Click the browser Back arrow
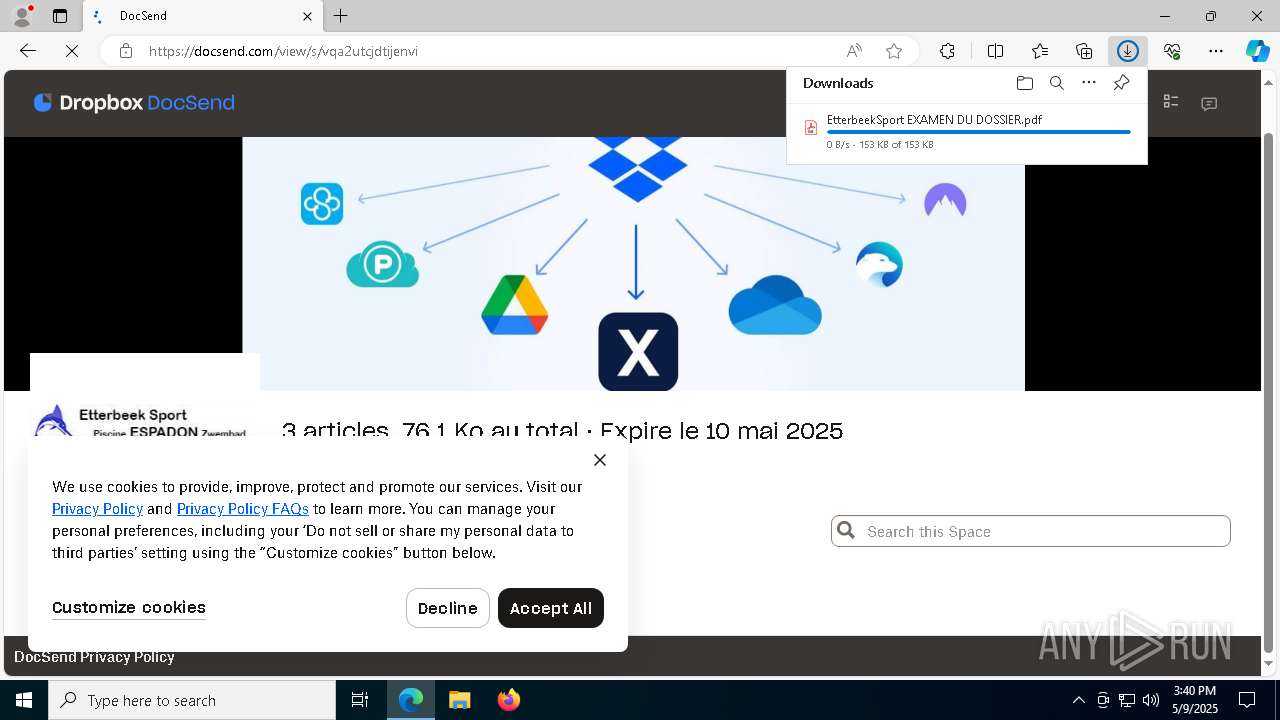The image size is (1280, 720). click(28, 51)
